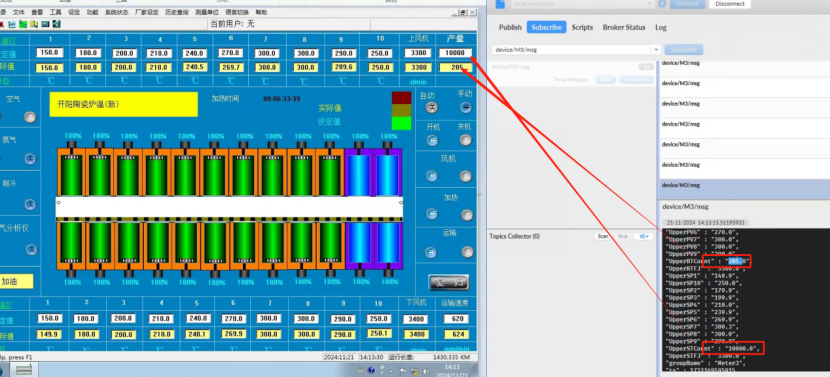830x377 pixels.
Task: Click the 加油 button
Action: click(x=16, y=282)
